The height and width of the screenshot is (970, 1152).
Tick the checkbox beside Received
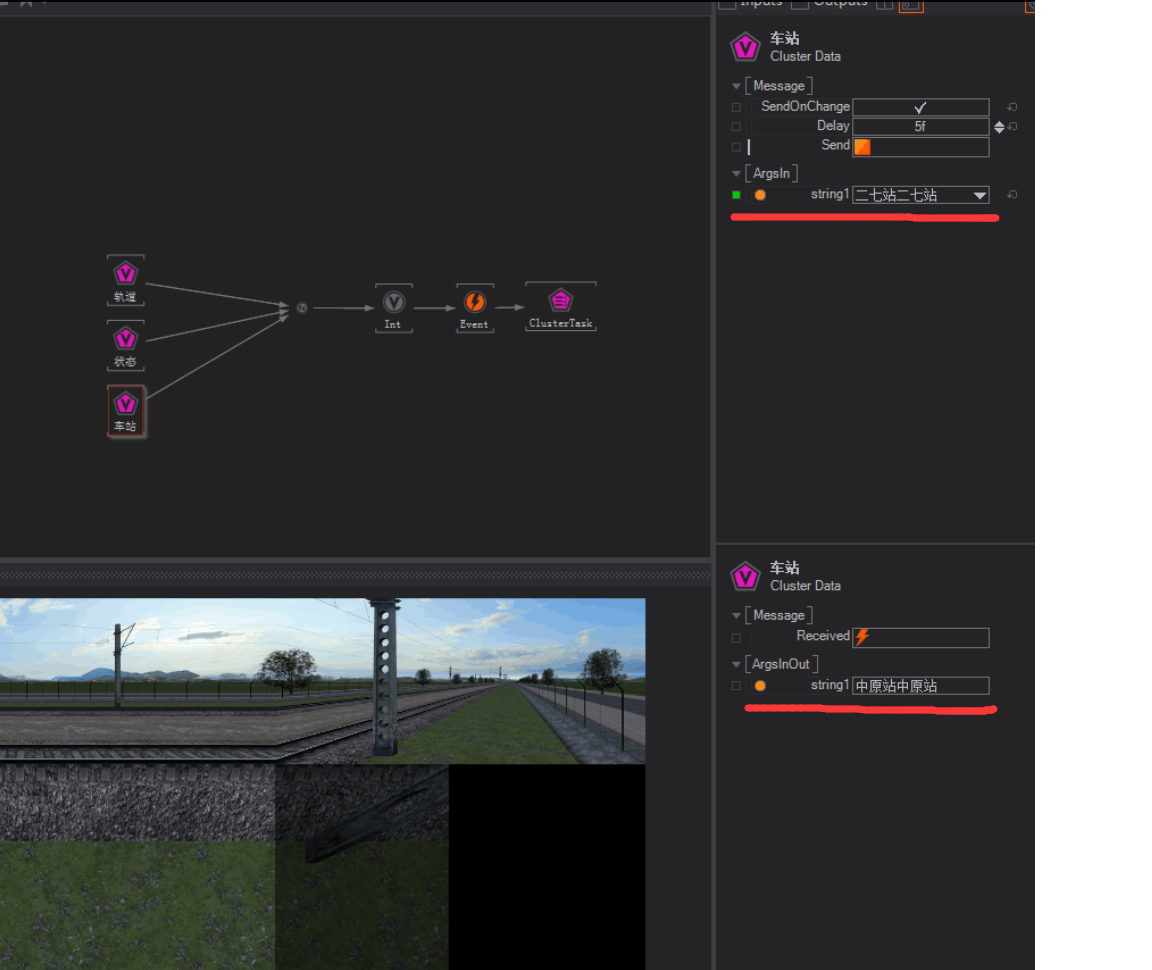click(737, 637)
